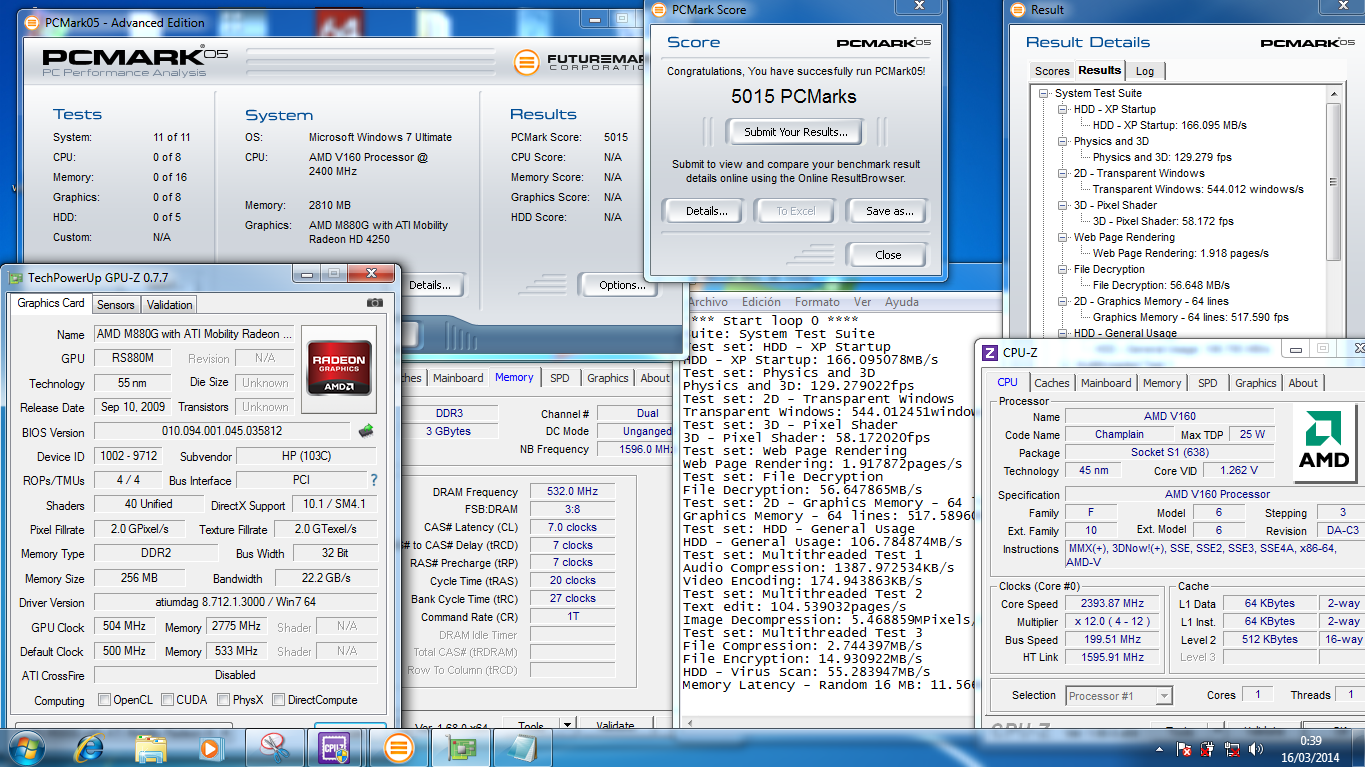Open CPU-Z processor selection dropdown
Screen dimensions: 1365x767
[x=1164, y=696]
